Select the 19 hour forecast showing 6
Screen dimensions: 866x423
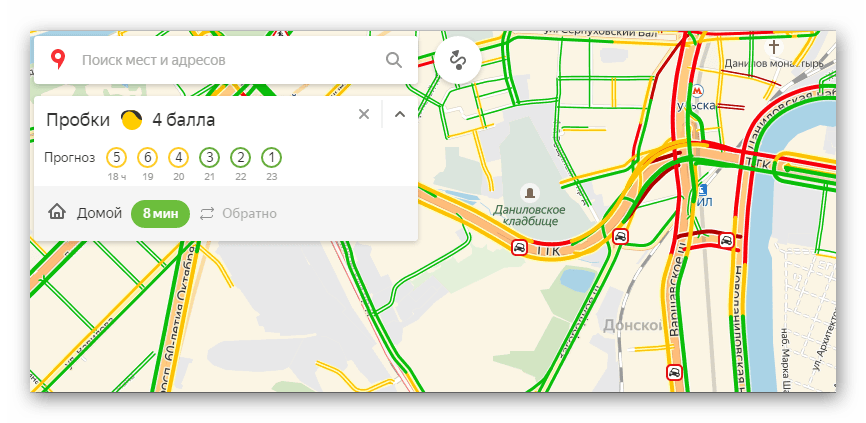(147, 158)
